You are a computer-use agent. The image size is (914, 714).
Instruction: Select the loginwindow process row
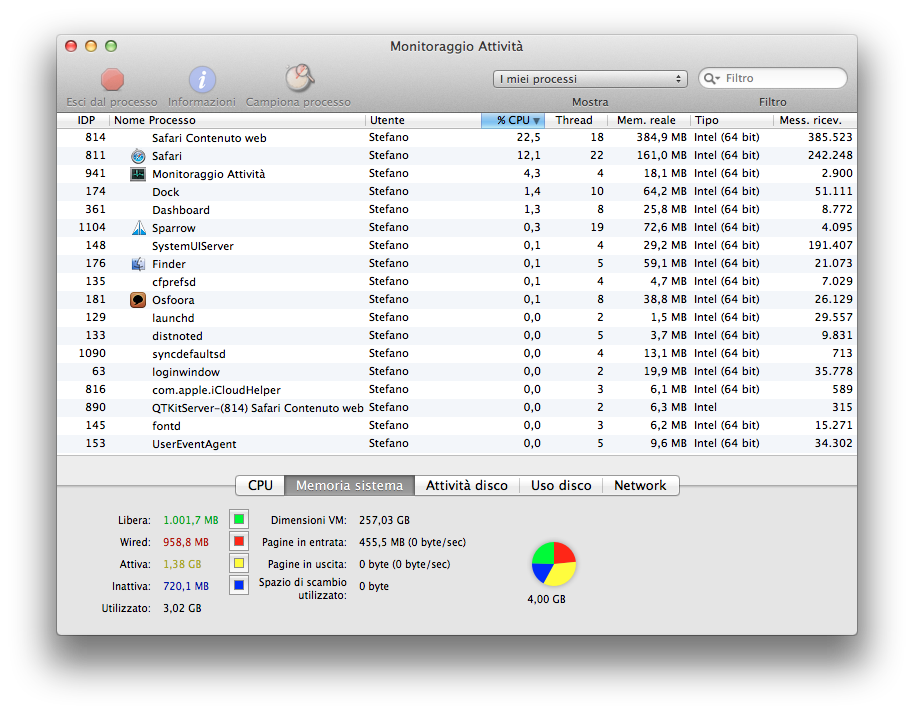(x=457, y=371)
